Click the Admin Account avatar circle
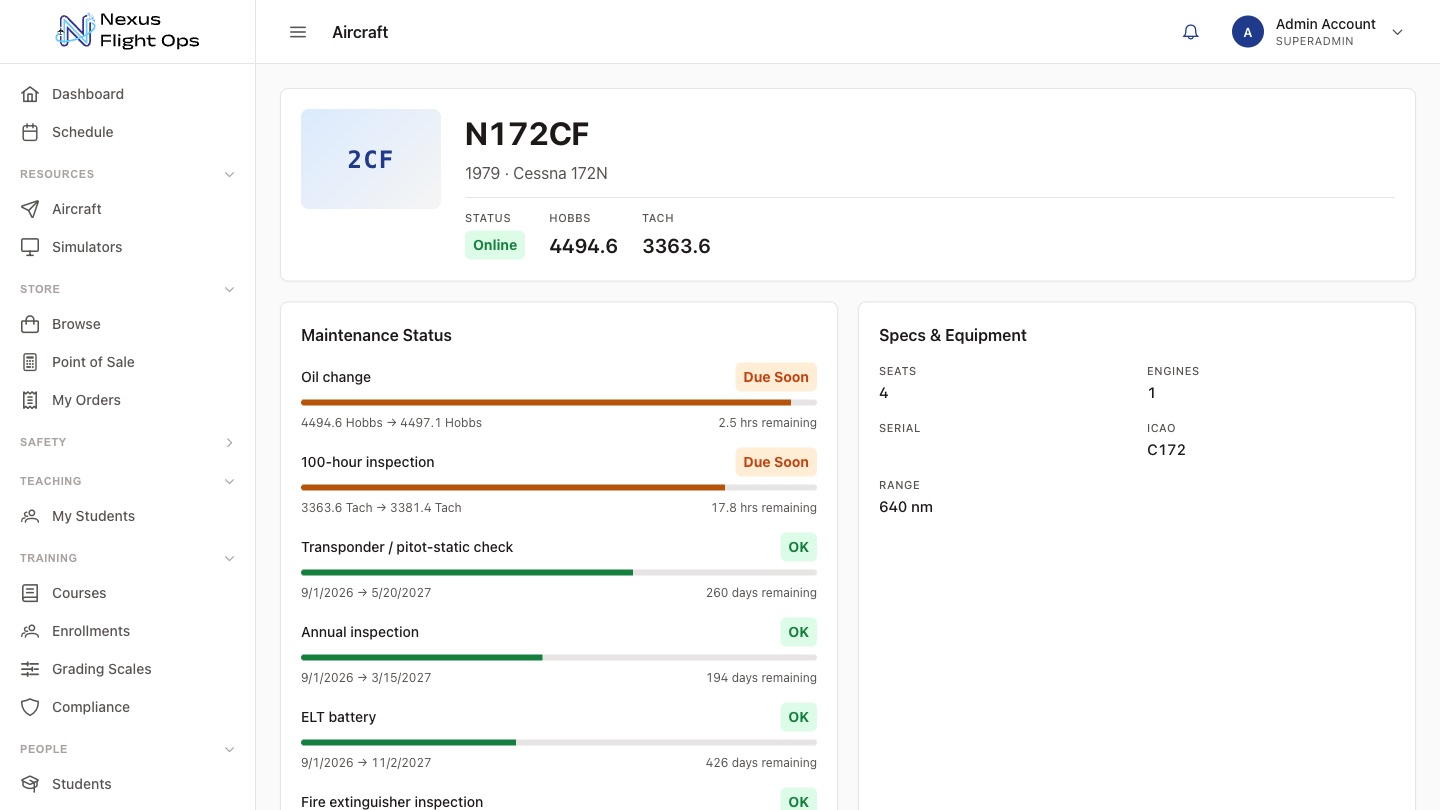The height and width of the screenshot is (810, 1440). click(1248, 32)
